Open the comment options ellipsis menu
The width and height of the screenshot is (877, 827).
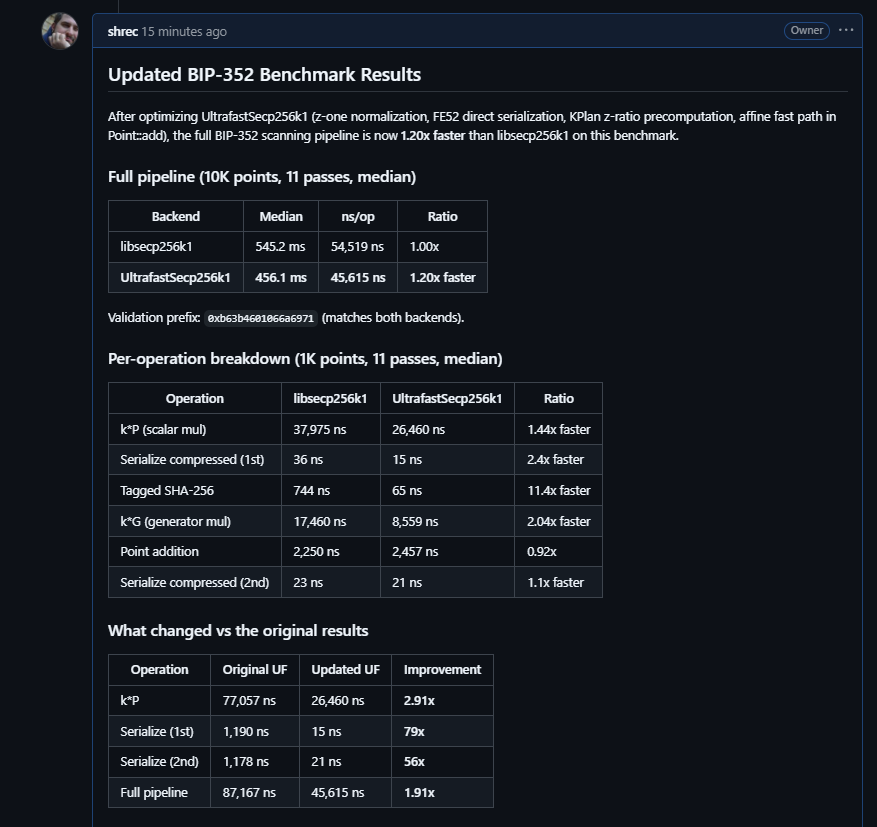[x=847, y=30]
